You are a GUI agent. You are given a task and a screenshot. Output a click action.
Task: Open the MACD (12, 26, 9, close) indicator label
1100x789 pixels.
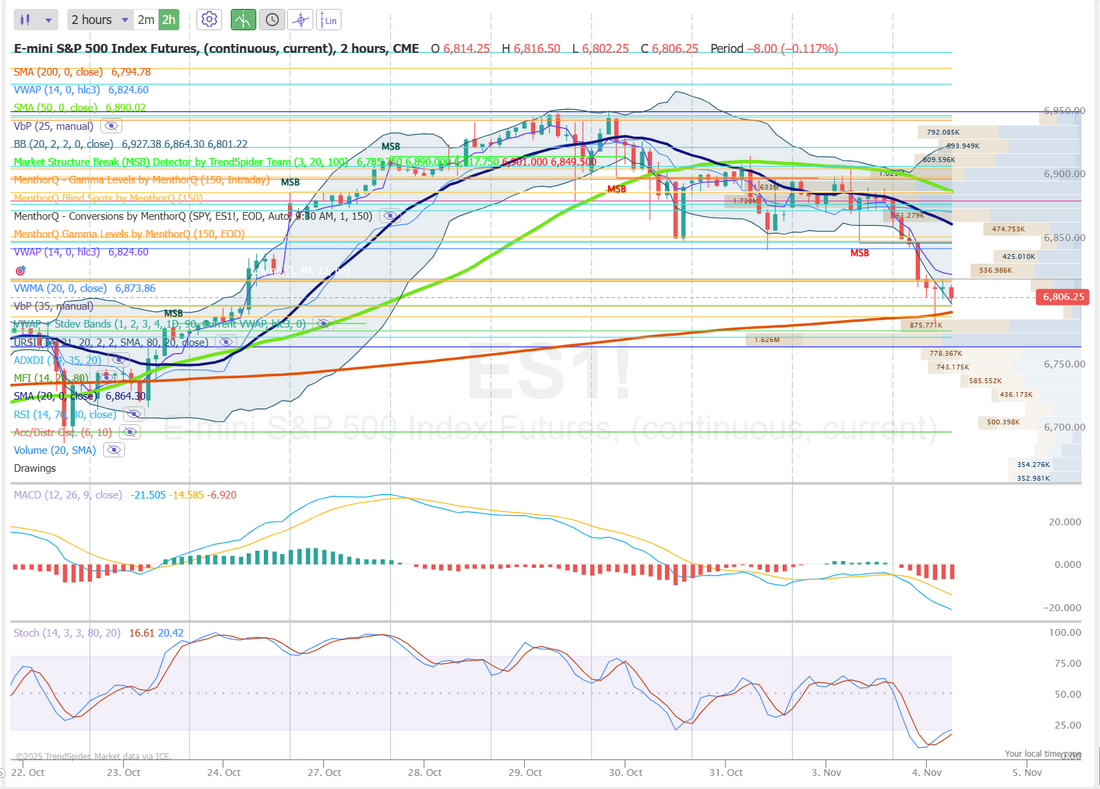point(68,495)
